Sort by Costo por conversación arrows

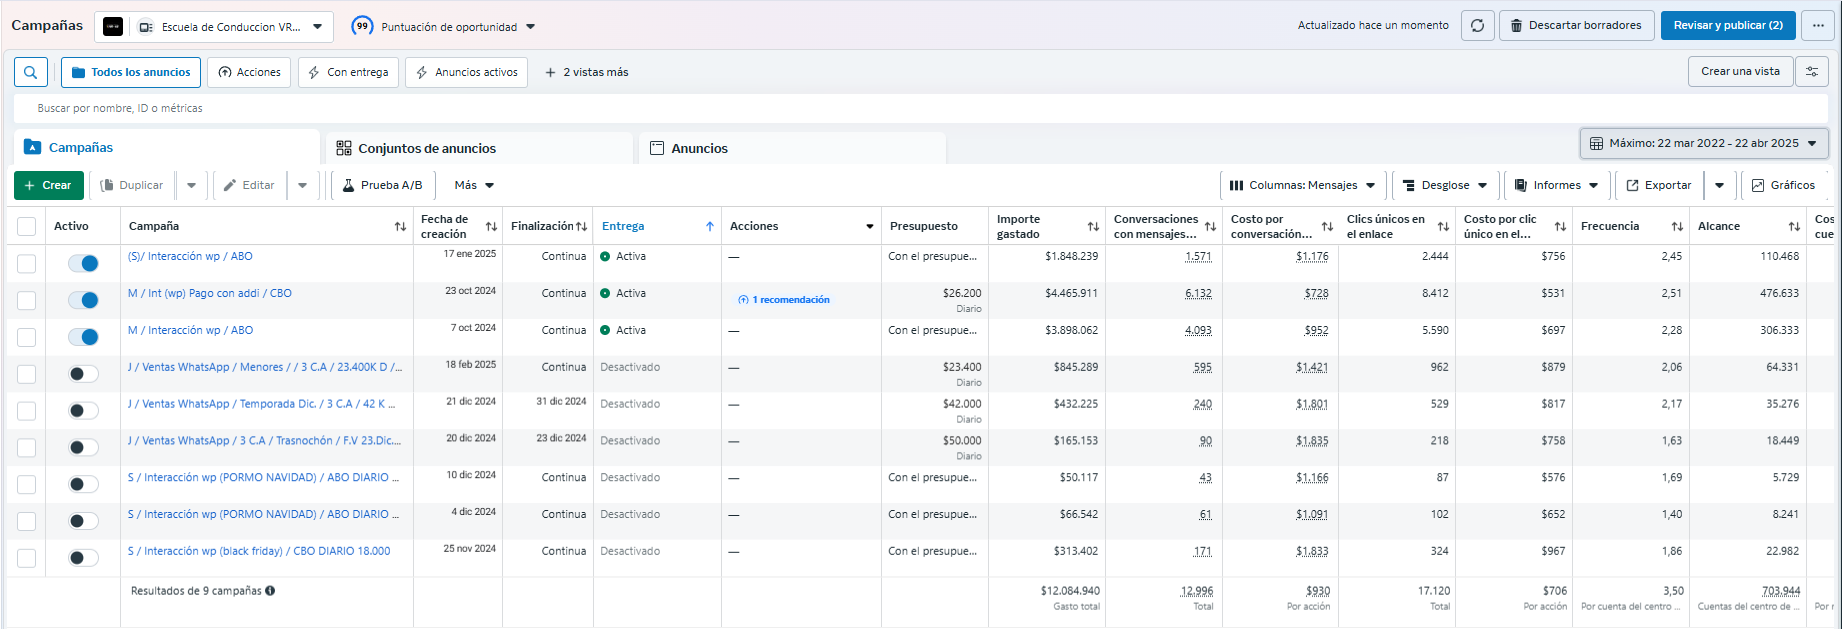(1327, 227)
